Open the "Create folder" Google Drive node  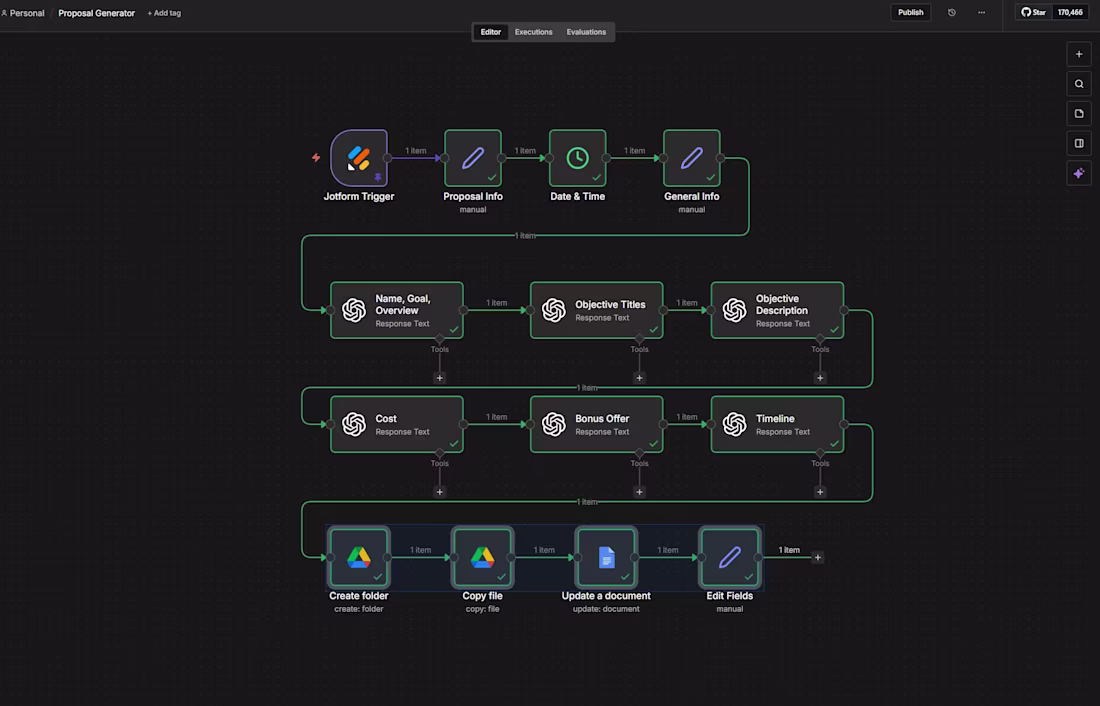pyautogui.click(x=358, y=557)
